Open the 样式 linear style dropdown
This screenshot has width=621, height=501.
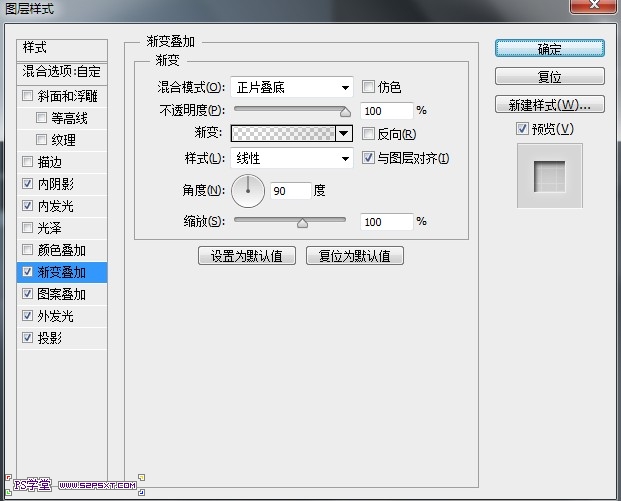[x=292, y=158]
